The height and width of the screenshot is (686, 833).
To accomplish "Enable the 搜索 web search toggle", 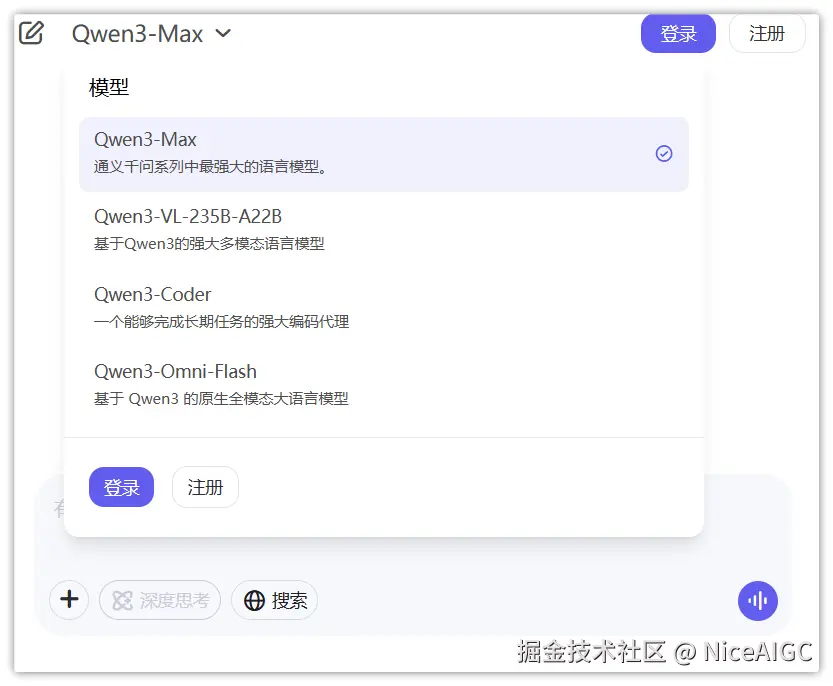I will click(x=275, y=600).
